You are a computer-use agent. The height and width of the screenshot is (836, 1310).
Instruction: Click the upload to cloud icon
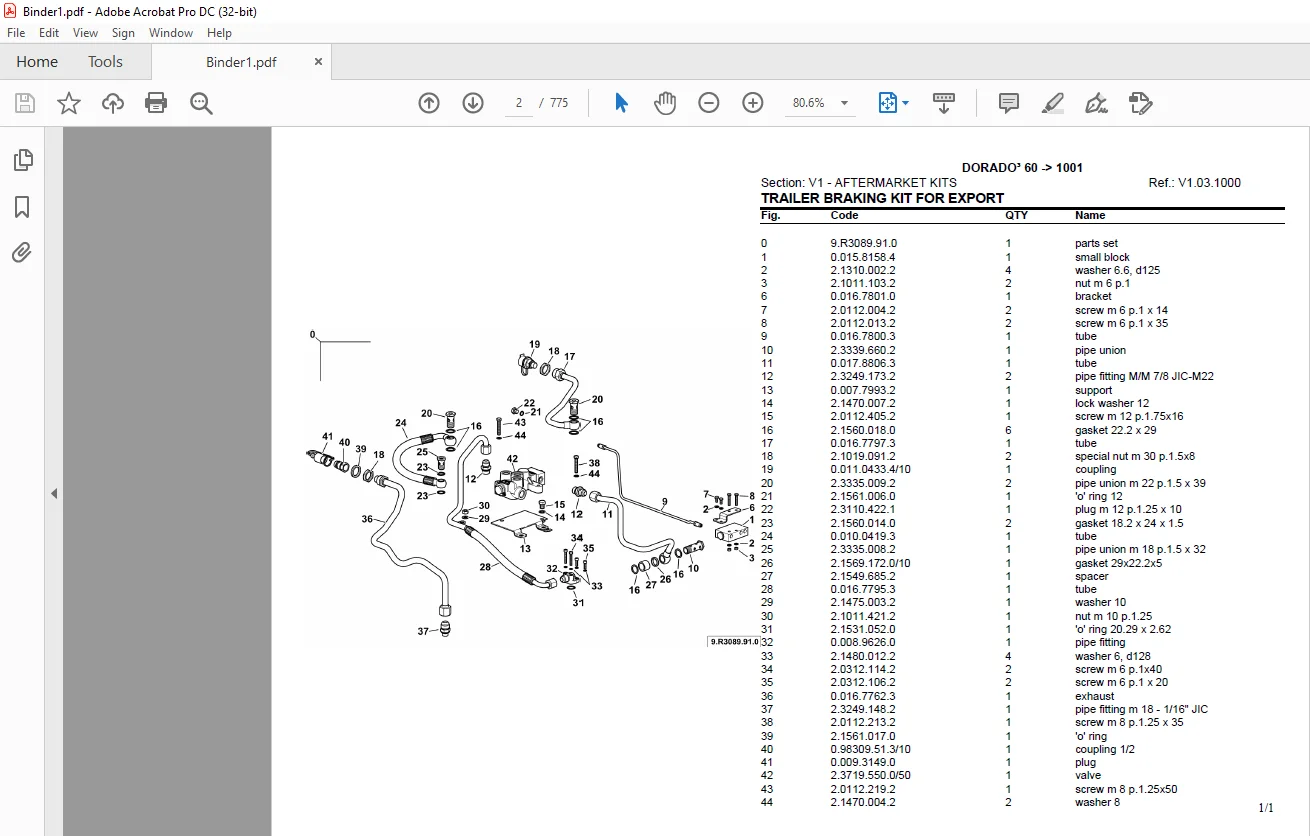tap(113, 103)
